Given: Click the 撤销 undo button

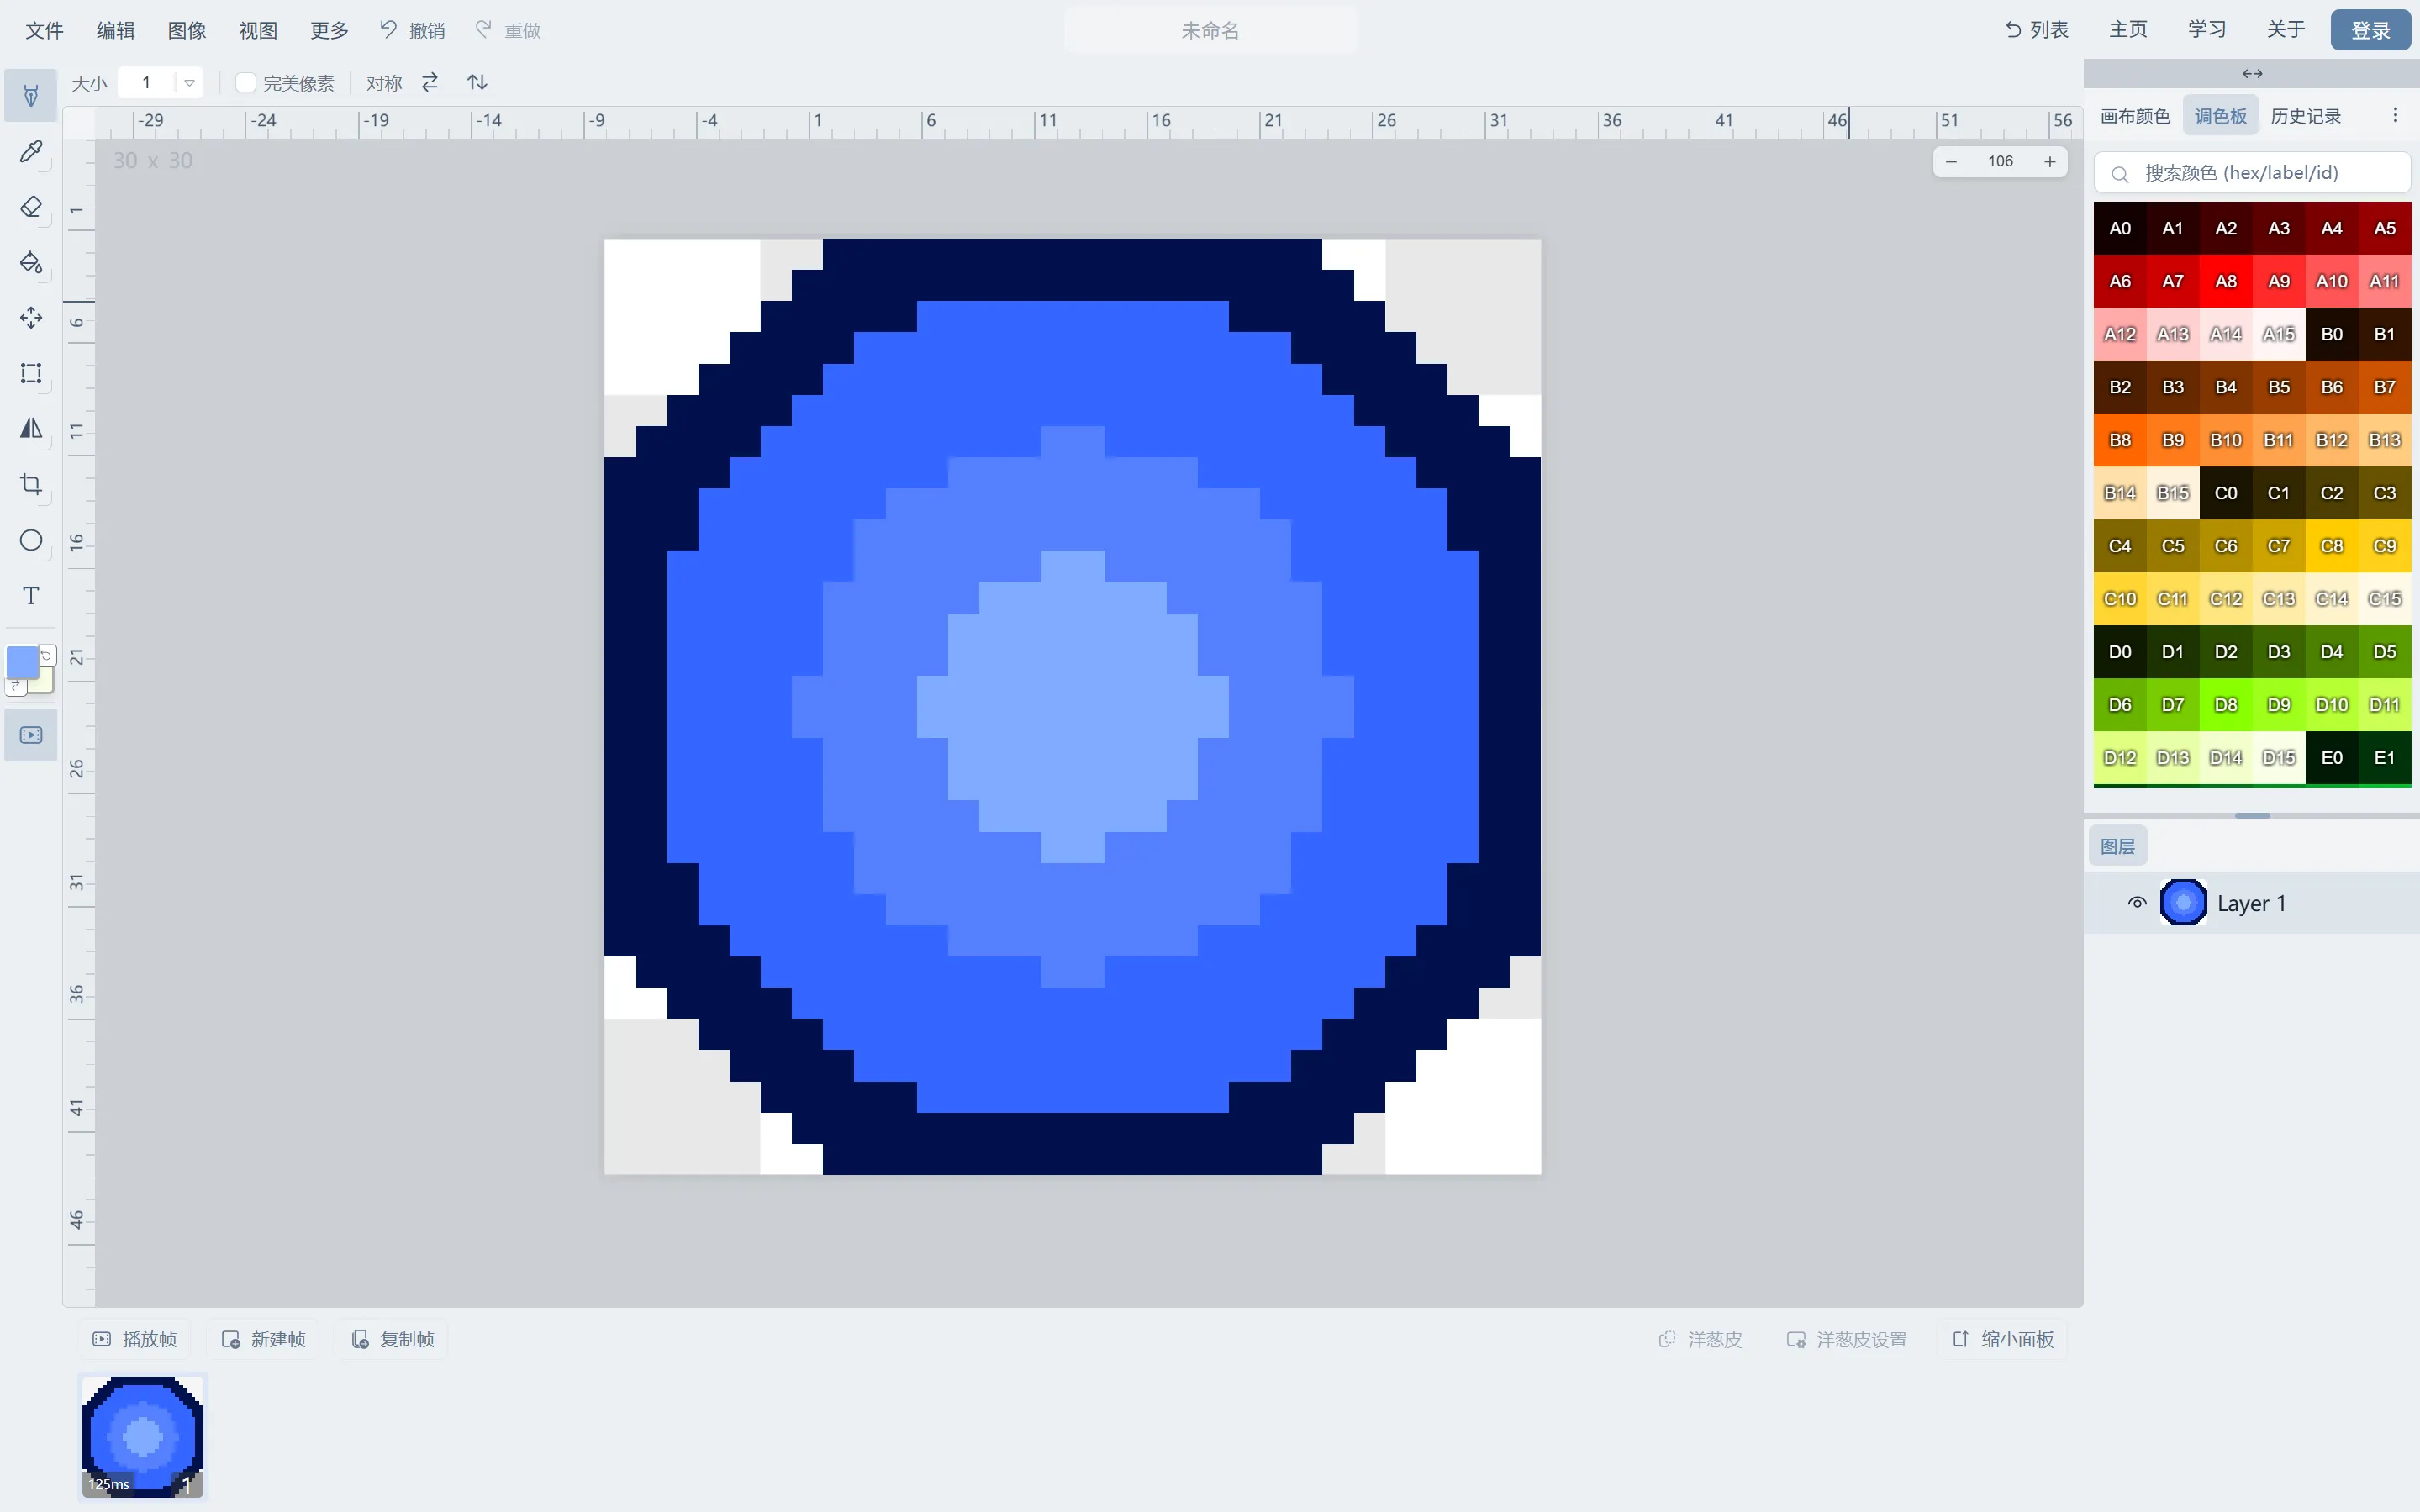Looking at the screenshot, I should coord(412,30).
